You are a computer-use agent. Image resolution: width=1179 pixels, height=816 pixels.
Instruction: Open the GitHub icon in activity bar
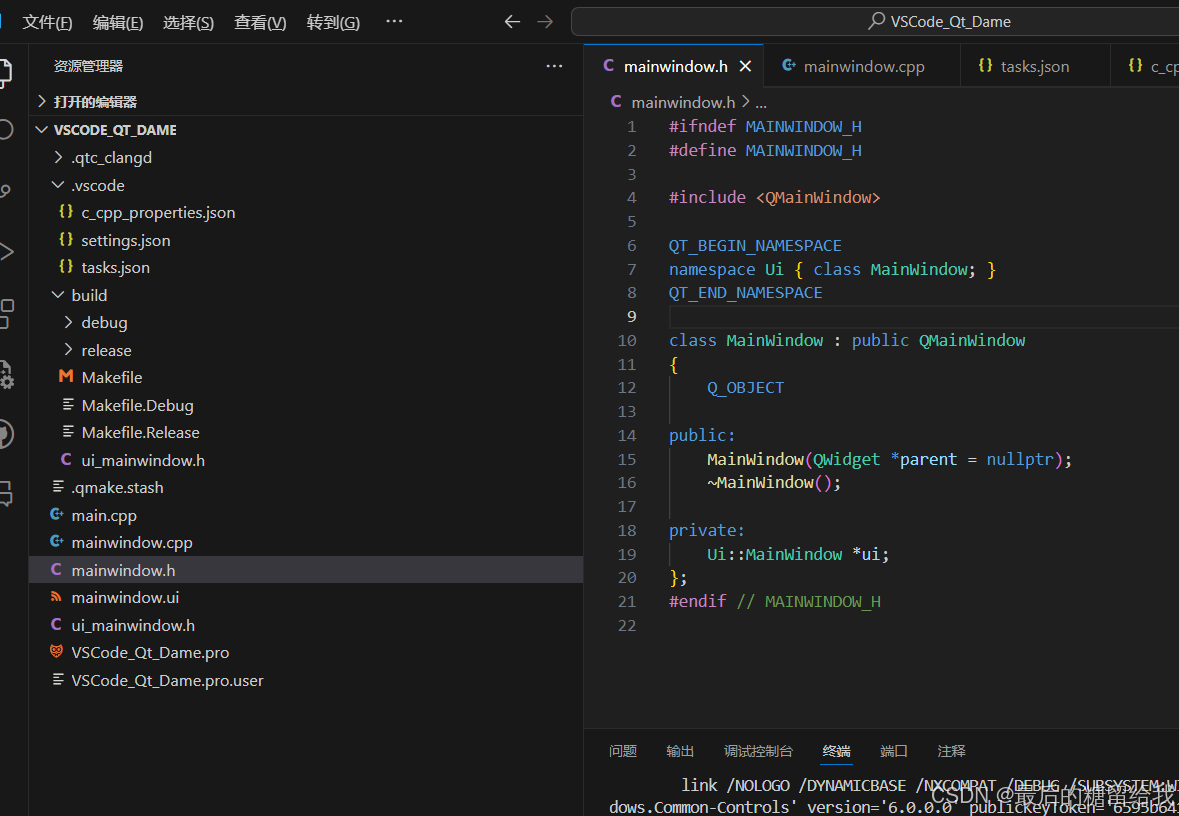click(x=6, y=434)
